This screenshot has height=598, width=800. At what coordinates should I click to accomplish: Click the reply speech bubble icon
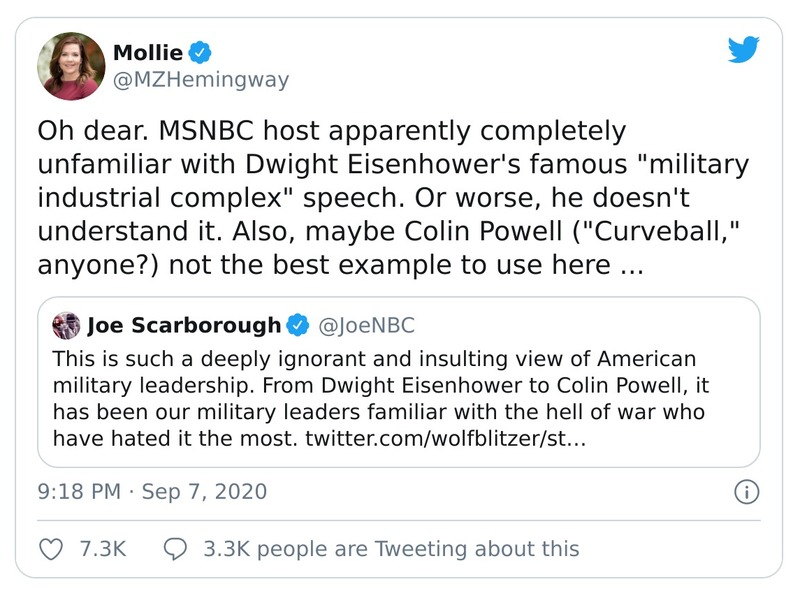click(x=175, y=548)
